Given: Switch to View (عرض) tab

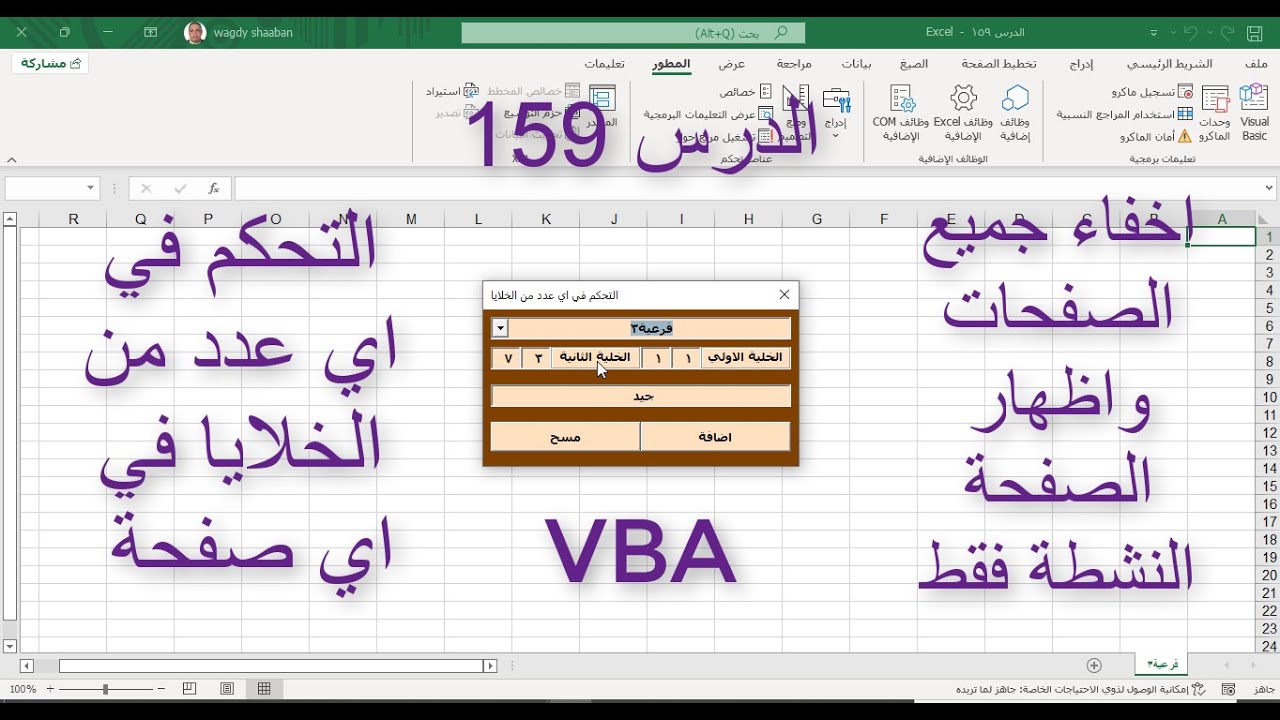Looking at the screenshot, I should coord(732,64).
